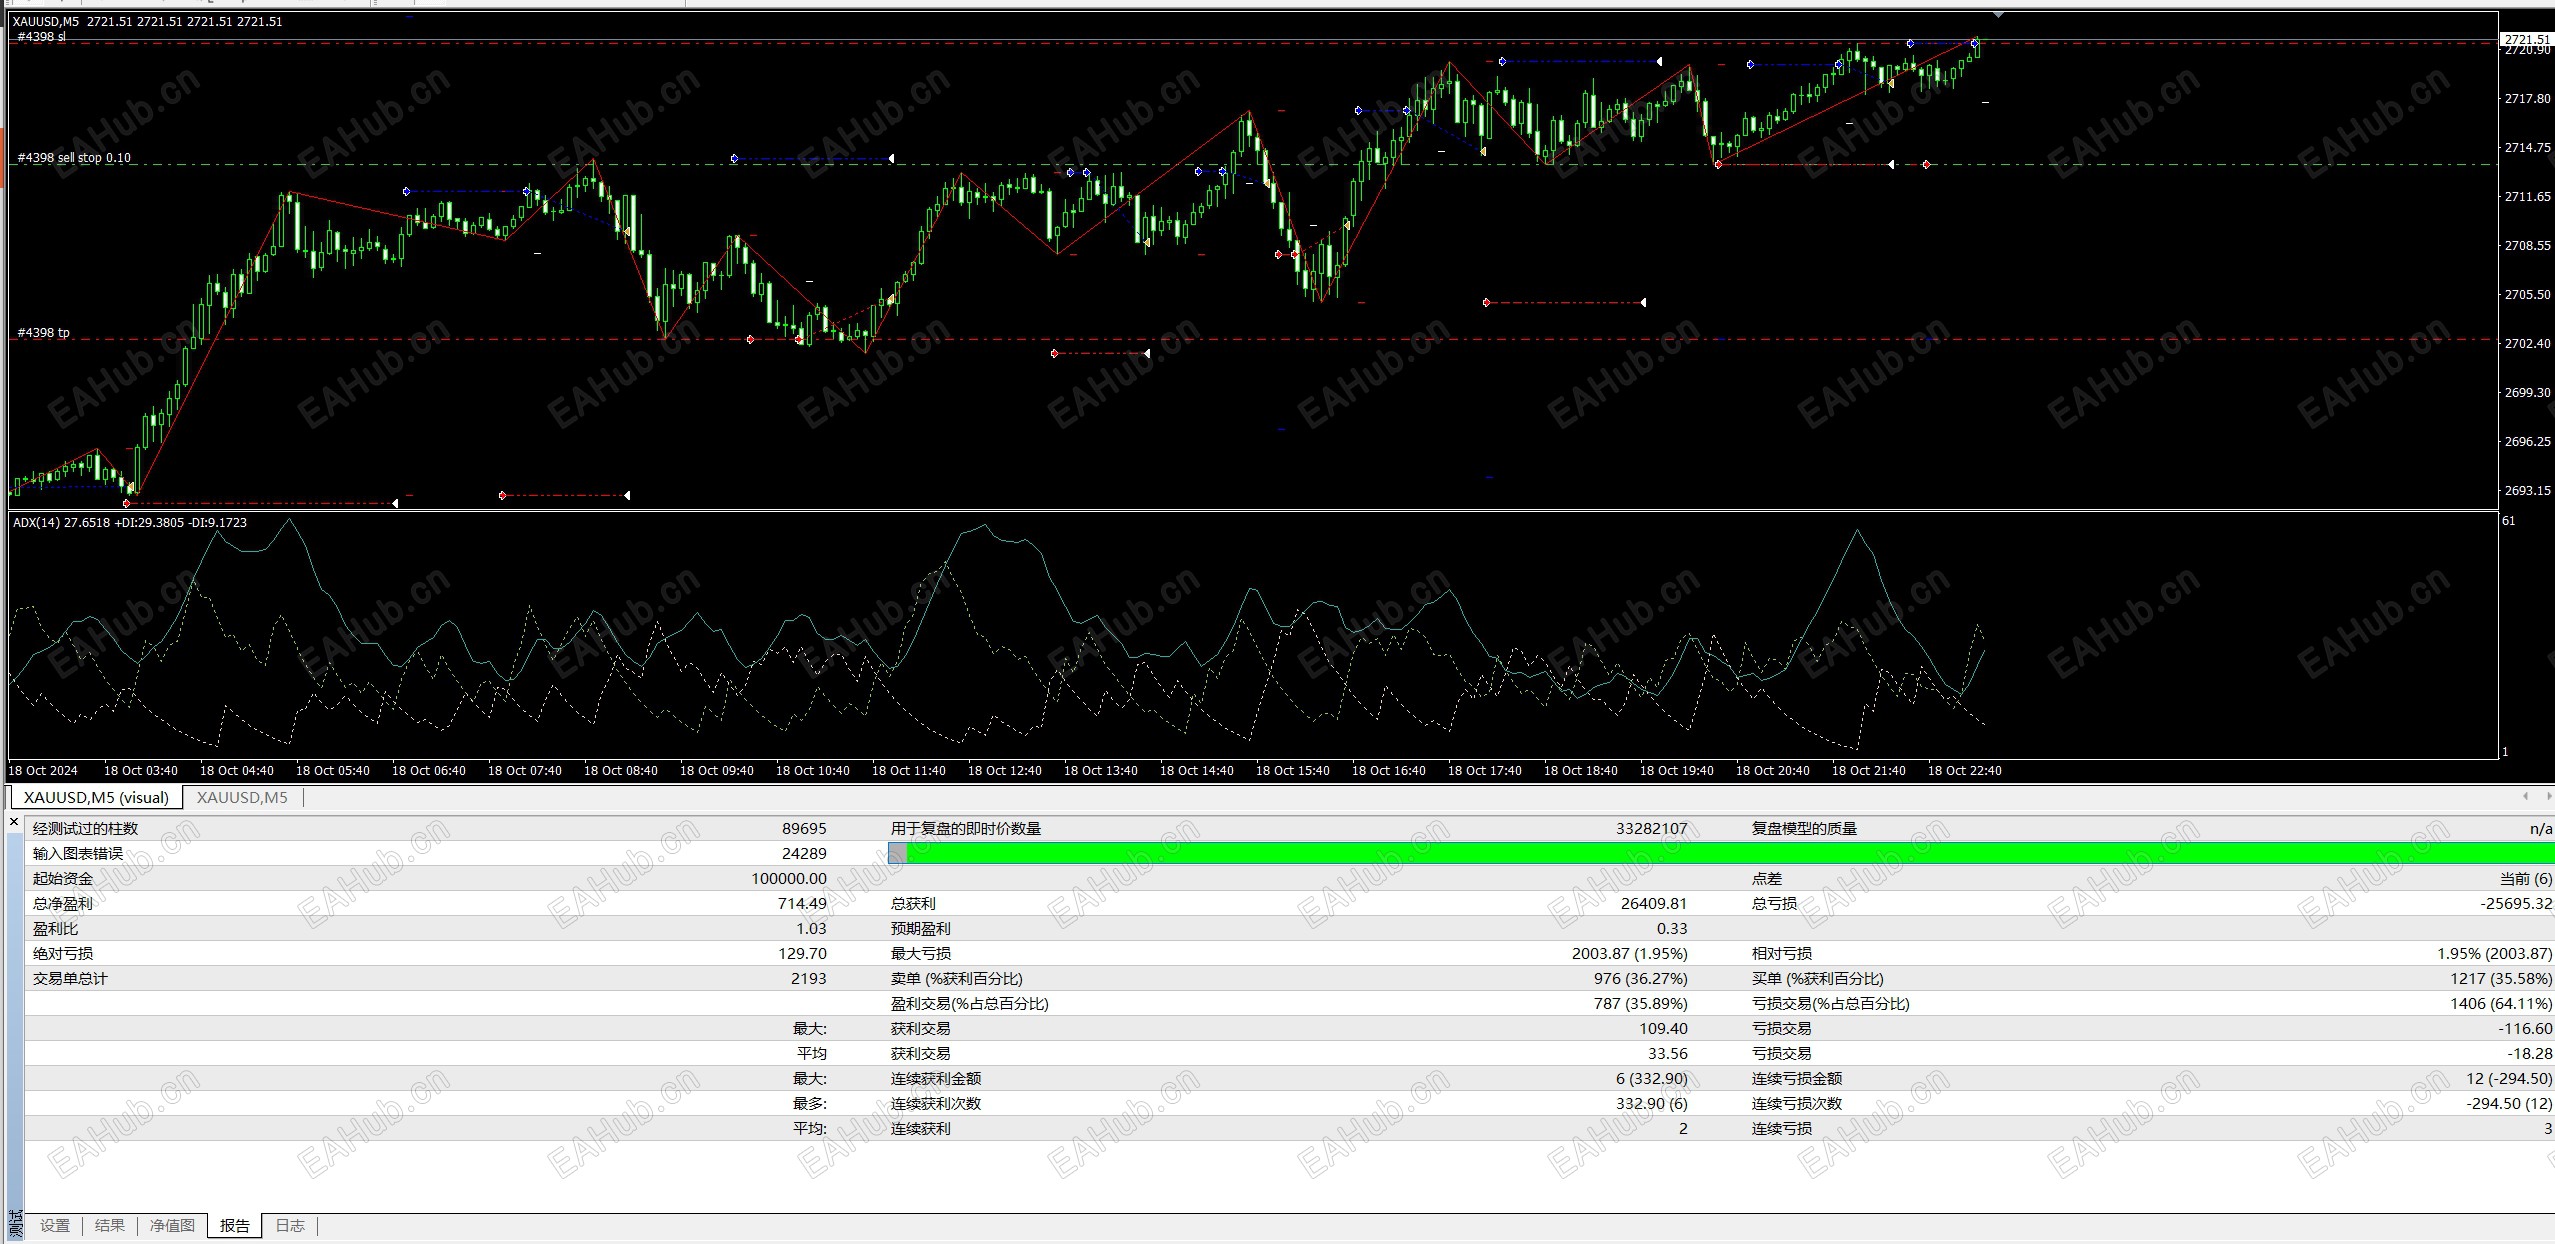The height and width of the screenshot is (1244, 2555).
Task: Select the loss trades value 1406 (64.11%)
Action: pyautogui.click(x=2501, y=1003)
